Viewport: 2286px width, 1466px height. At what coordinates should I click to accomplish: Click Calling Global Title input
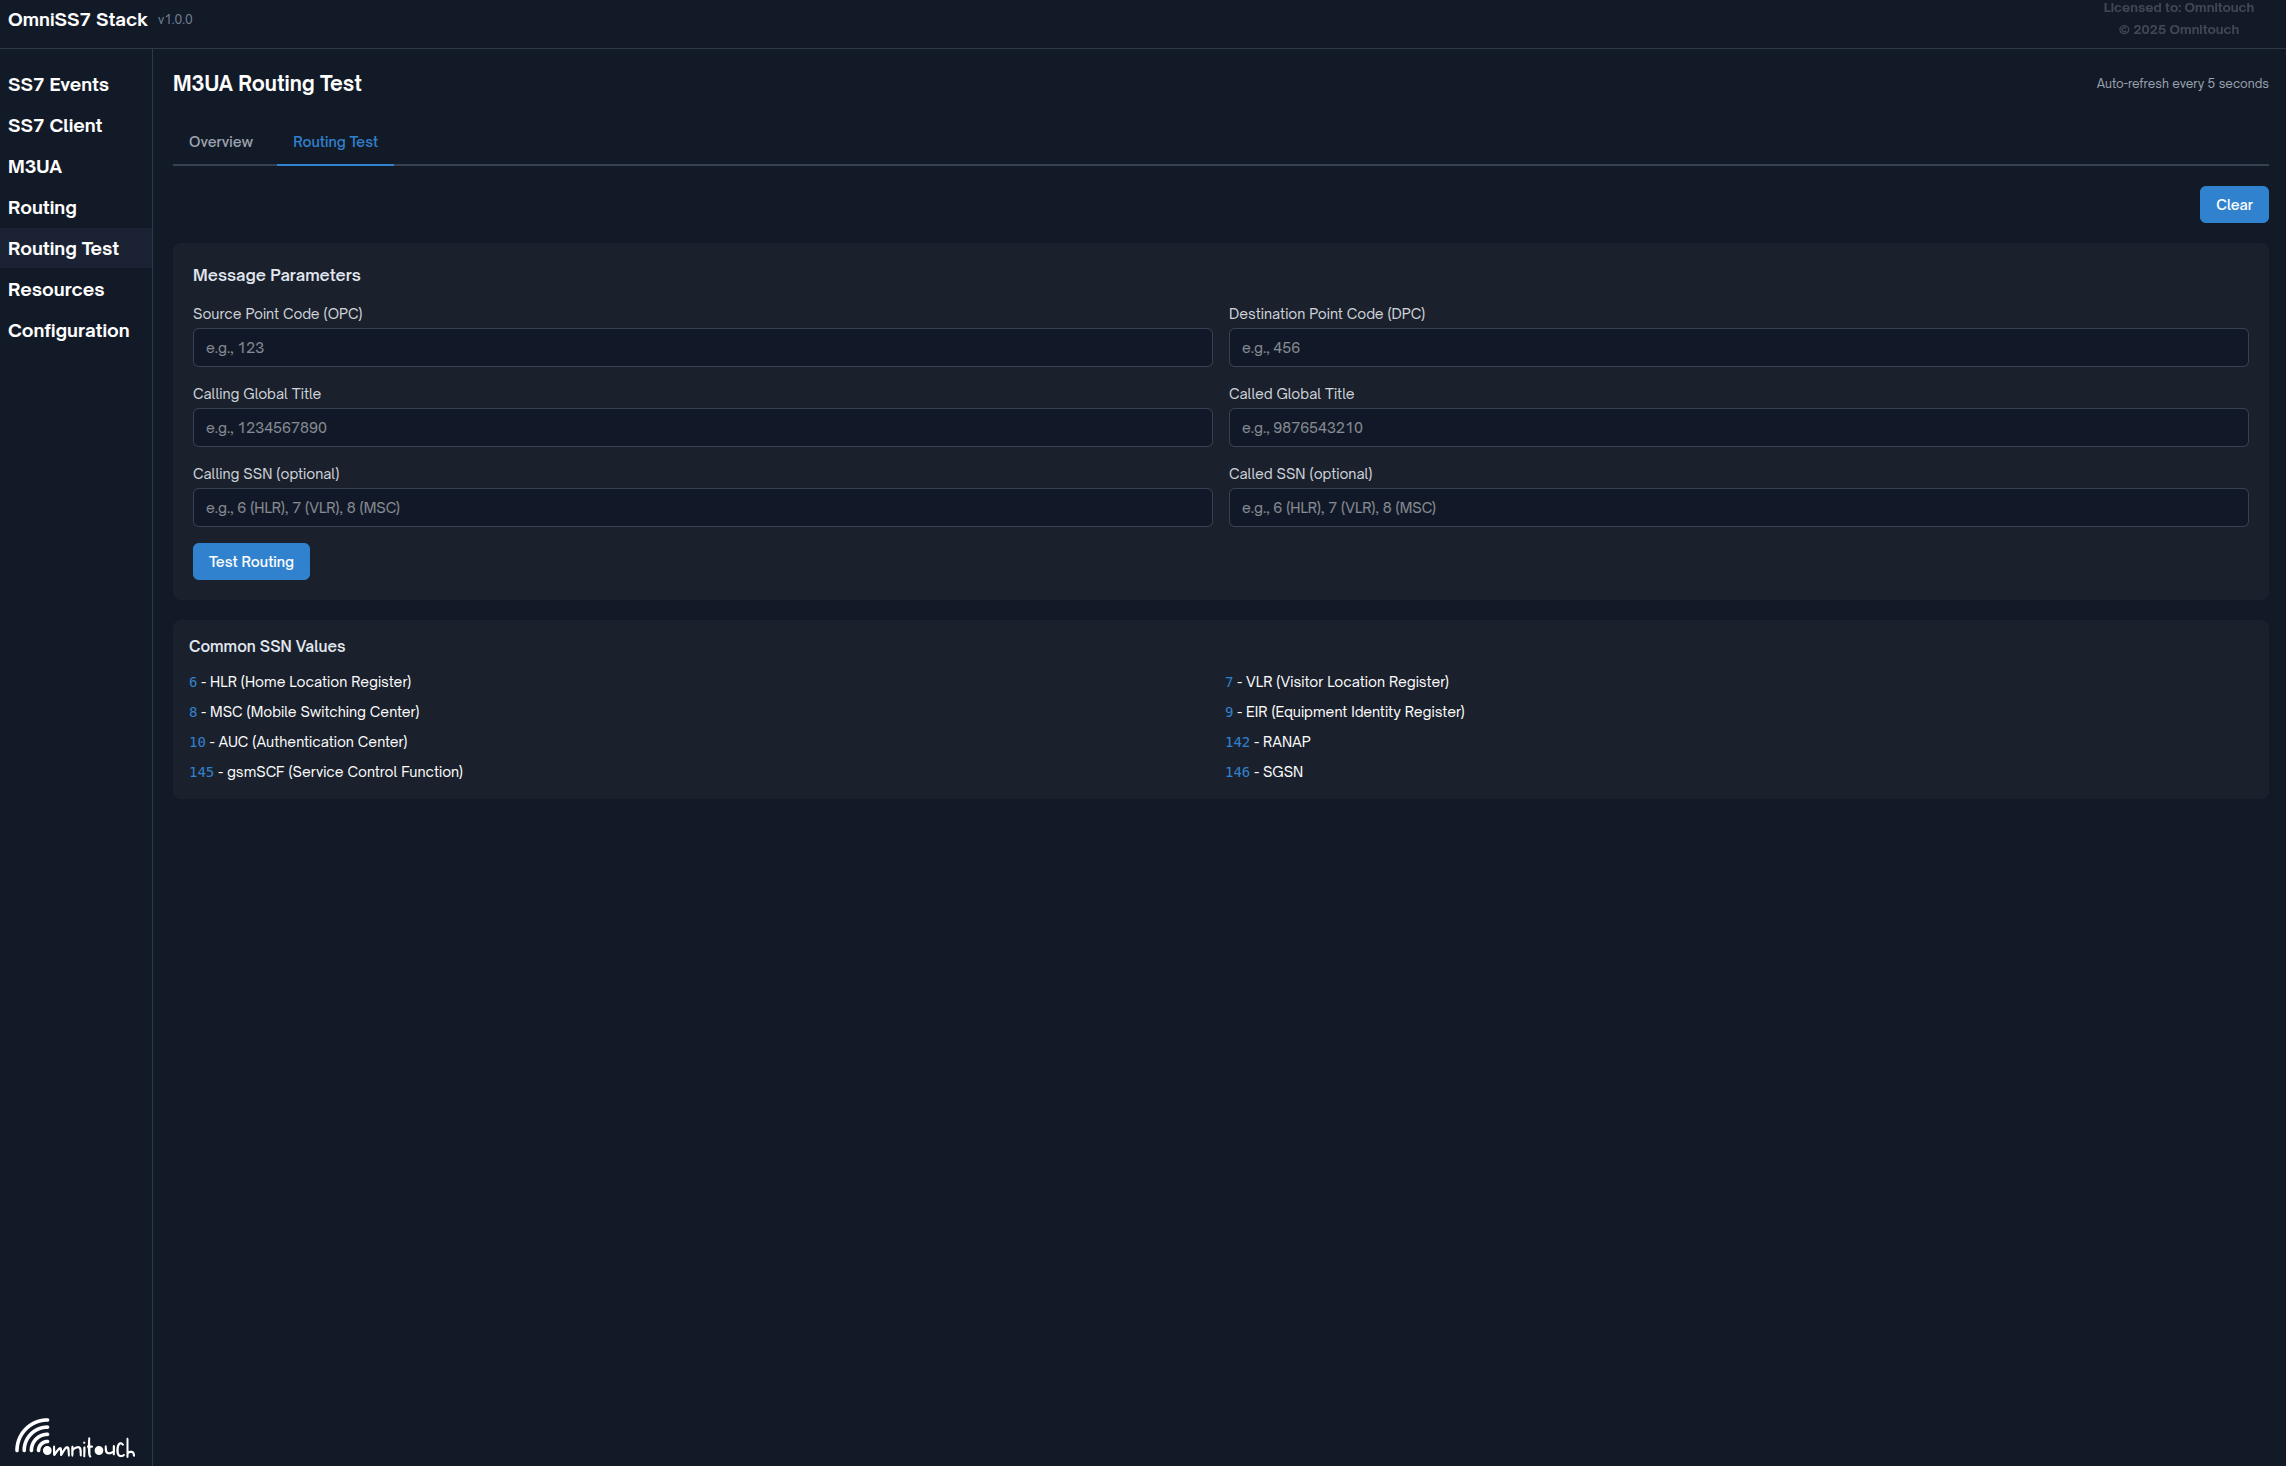click(x=702, y=428)
